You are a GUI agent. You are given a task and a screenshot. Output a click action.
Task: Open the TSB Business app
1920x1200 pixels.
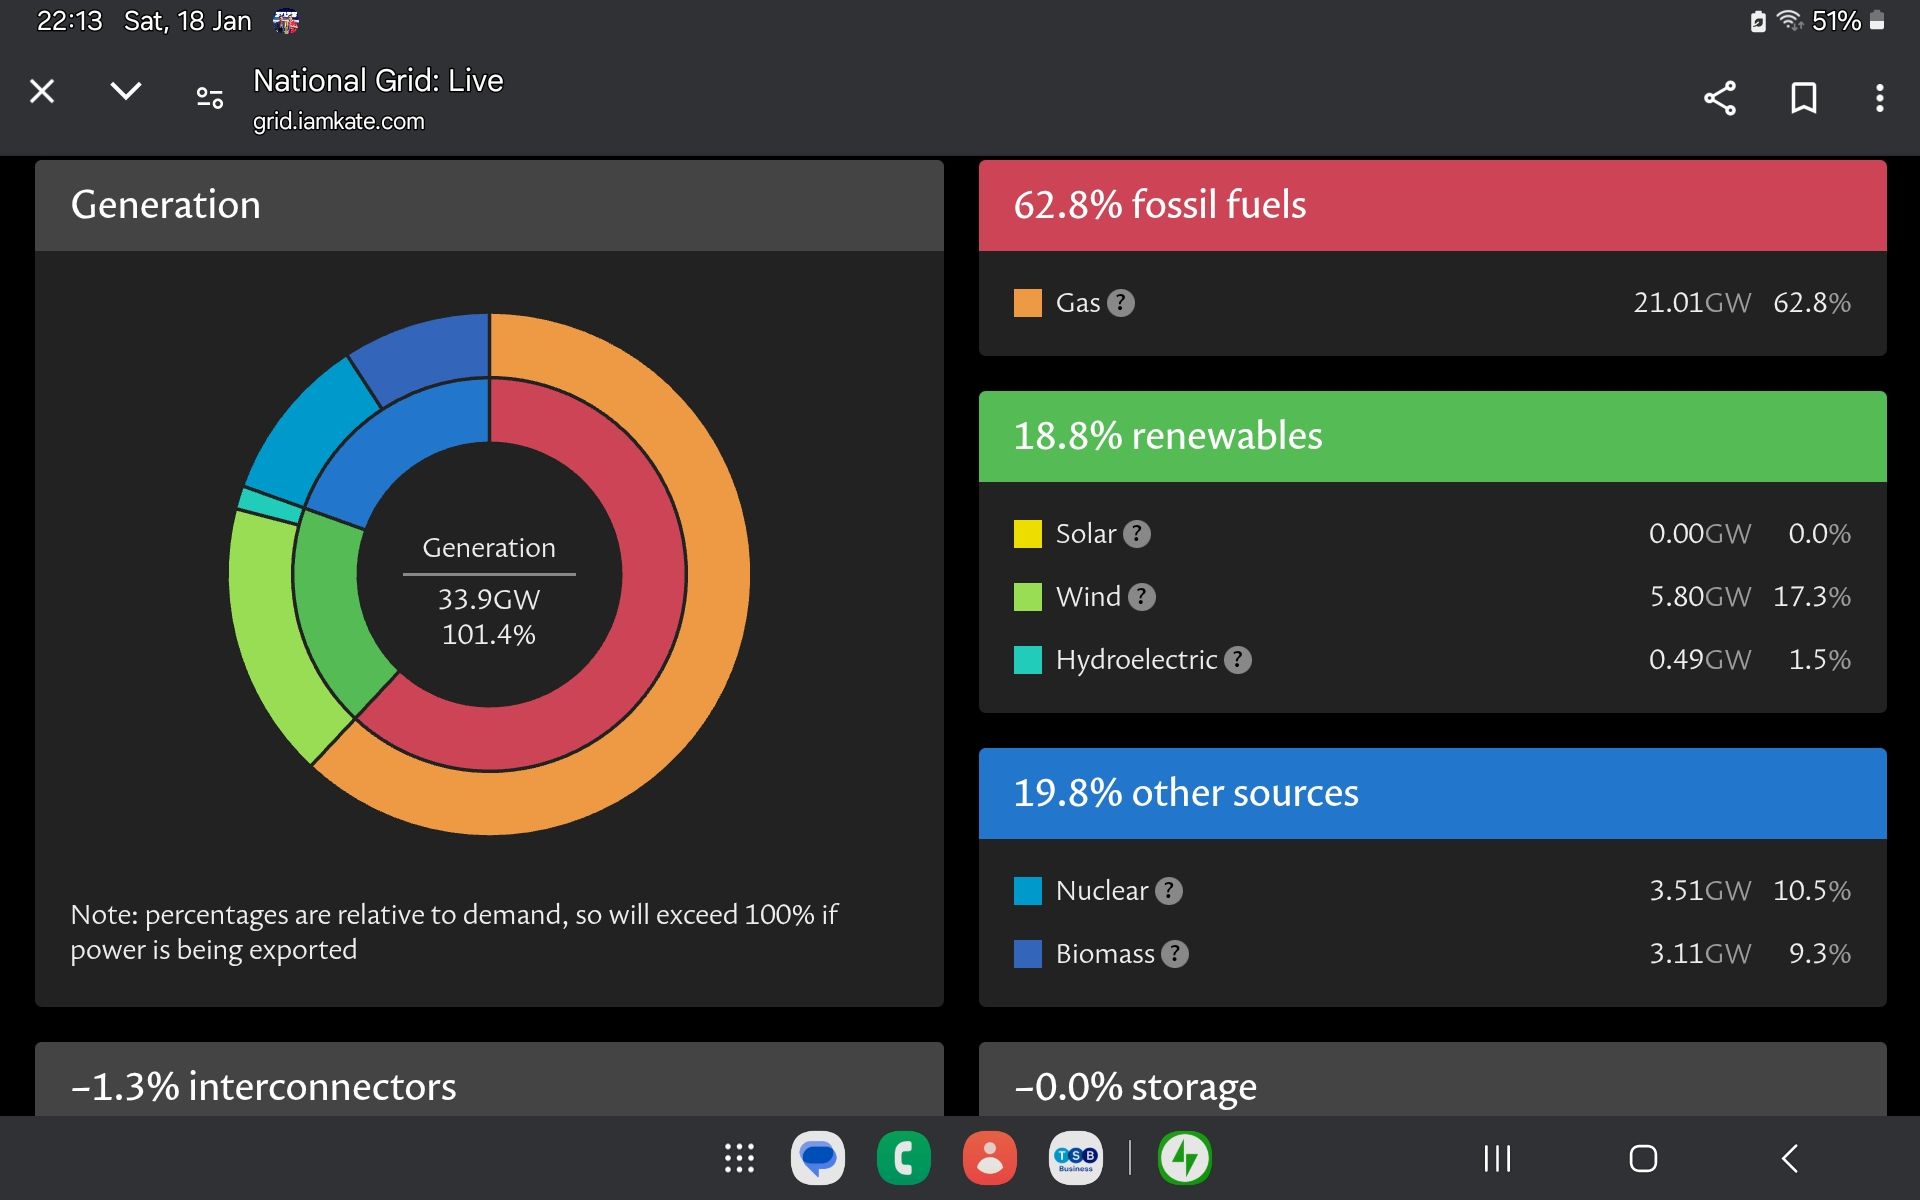(1076, 1158)
